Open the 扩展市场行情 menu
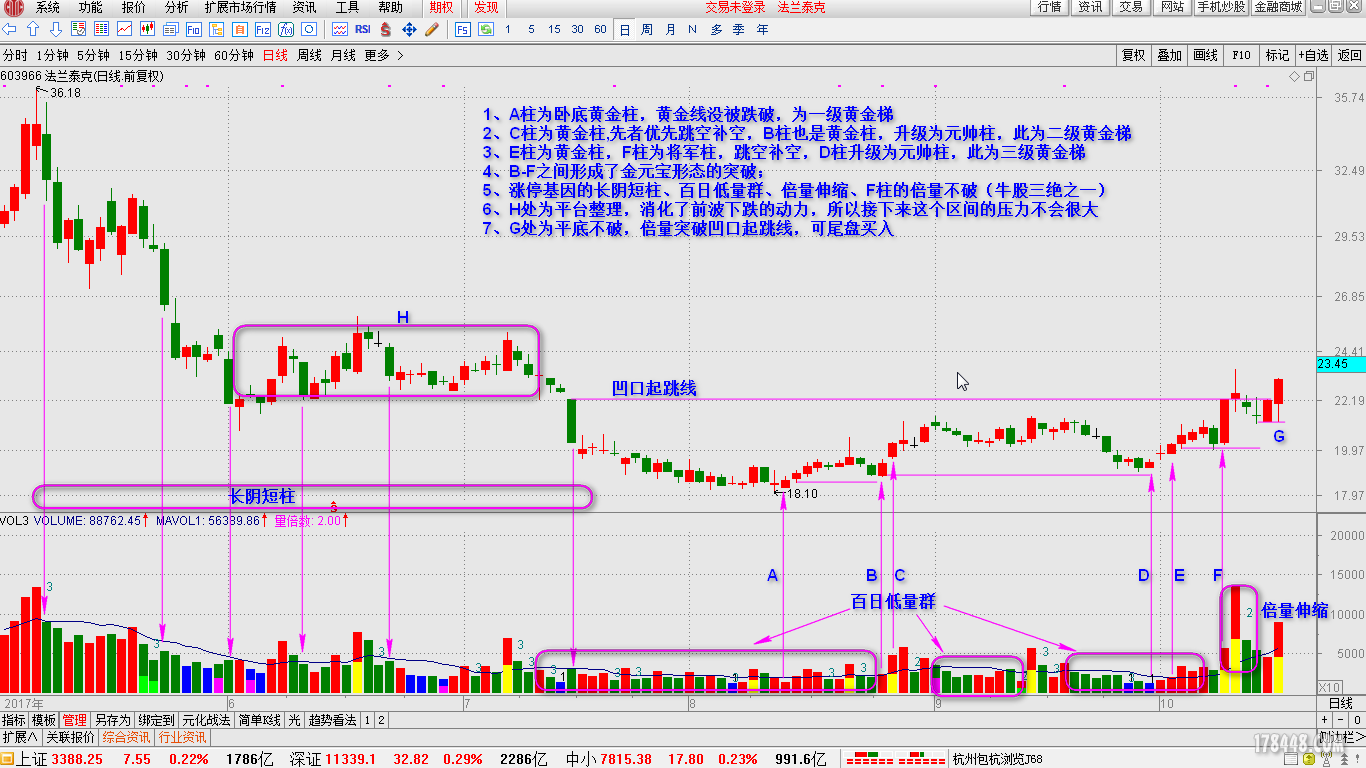This screenshot has width=1366, height=768. tap(240, 7)
